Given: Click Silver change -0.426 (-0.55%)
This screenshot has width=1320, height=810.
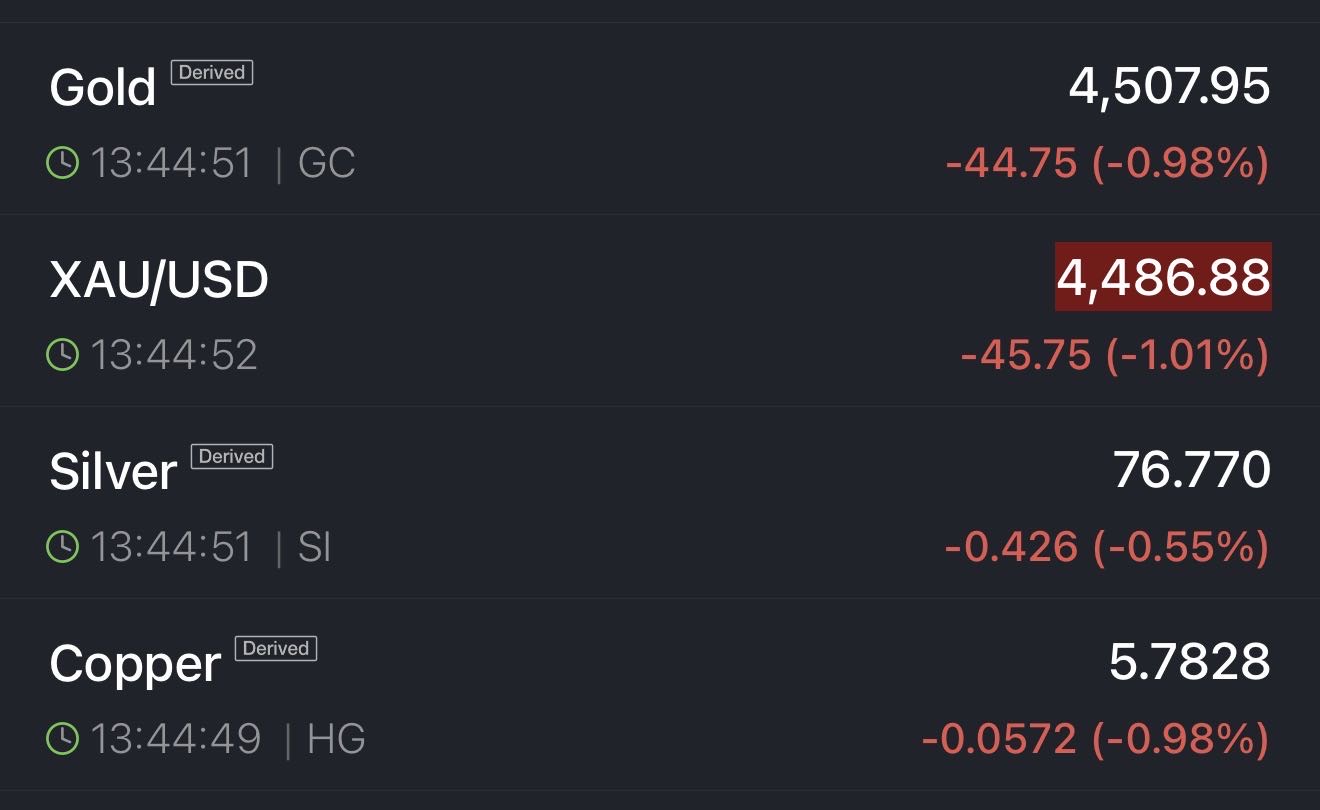Looking at the screenshot, I should 1106,547.
